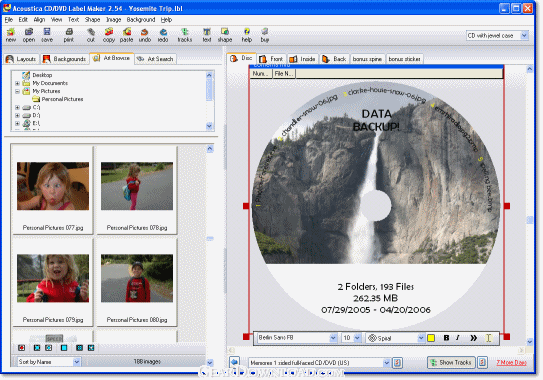Click the tracks toolbar icon
The image size is (543, 380).
[x=185, y=35]
